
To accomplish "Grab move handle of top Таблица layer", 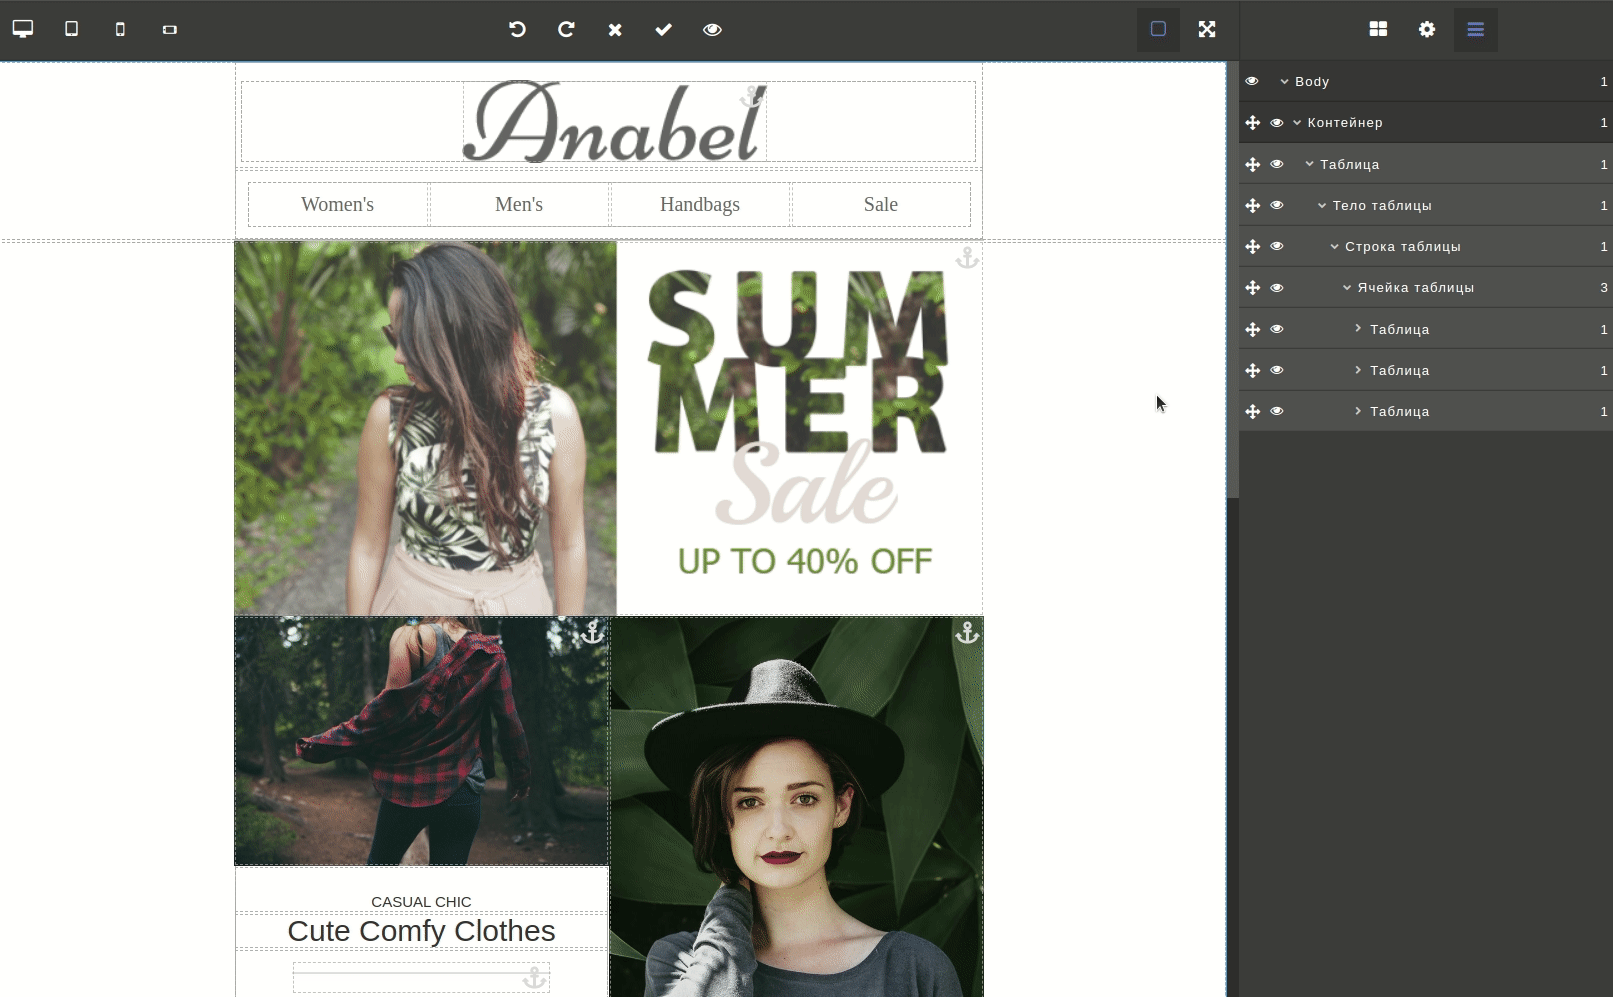I will click(1252, 164).
